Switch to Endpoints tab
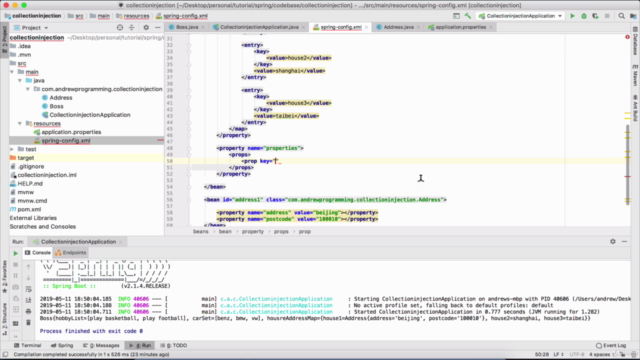This screenshot has width=640, height=360. click(x=71, y=253)
